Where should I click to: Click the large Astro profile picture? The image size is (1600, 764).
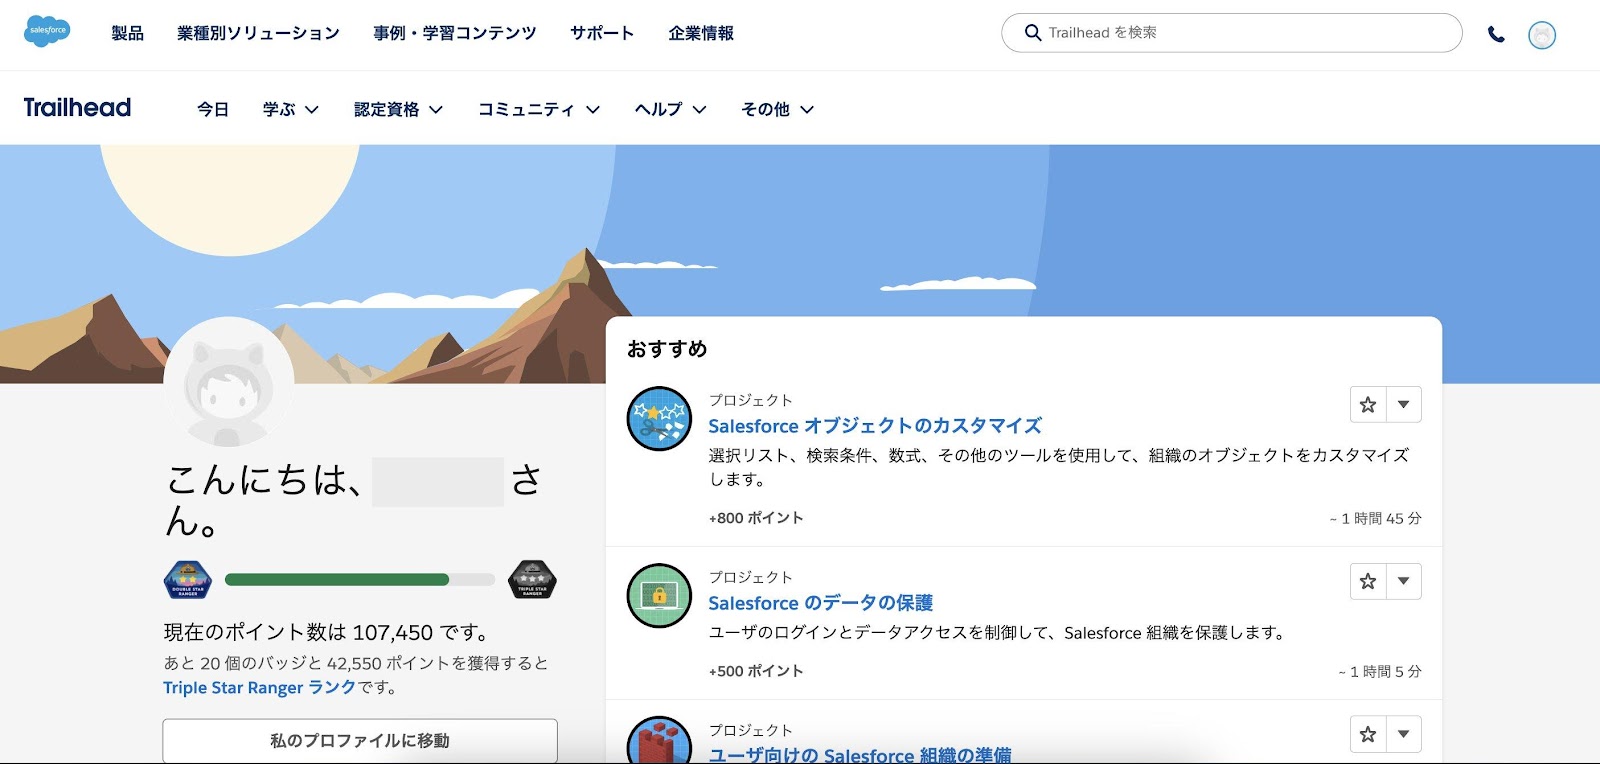coord(229,382)
